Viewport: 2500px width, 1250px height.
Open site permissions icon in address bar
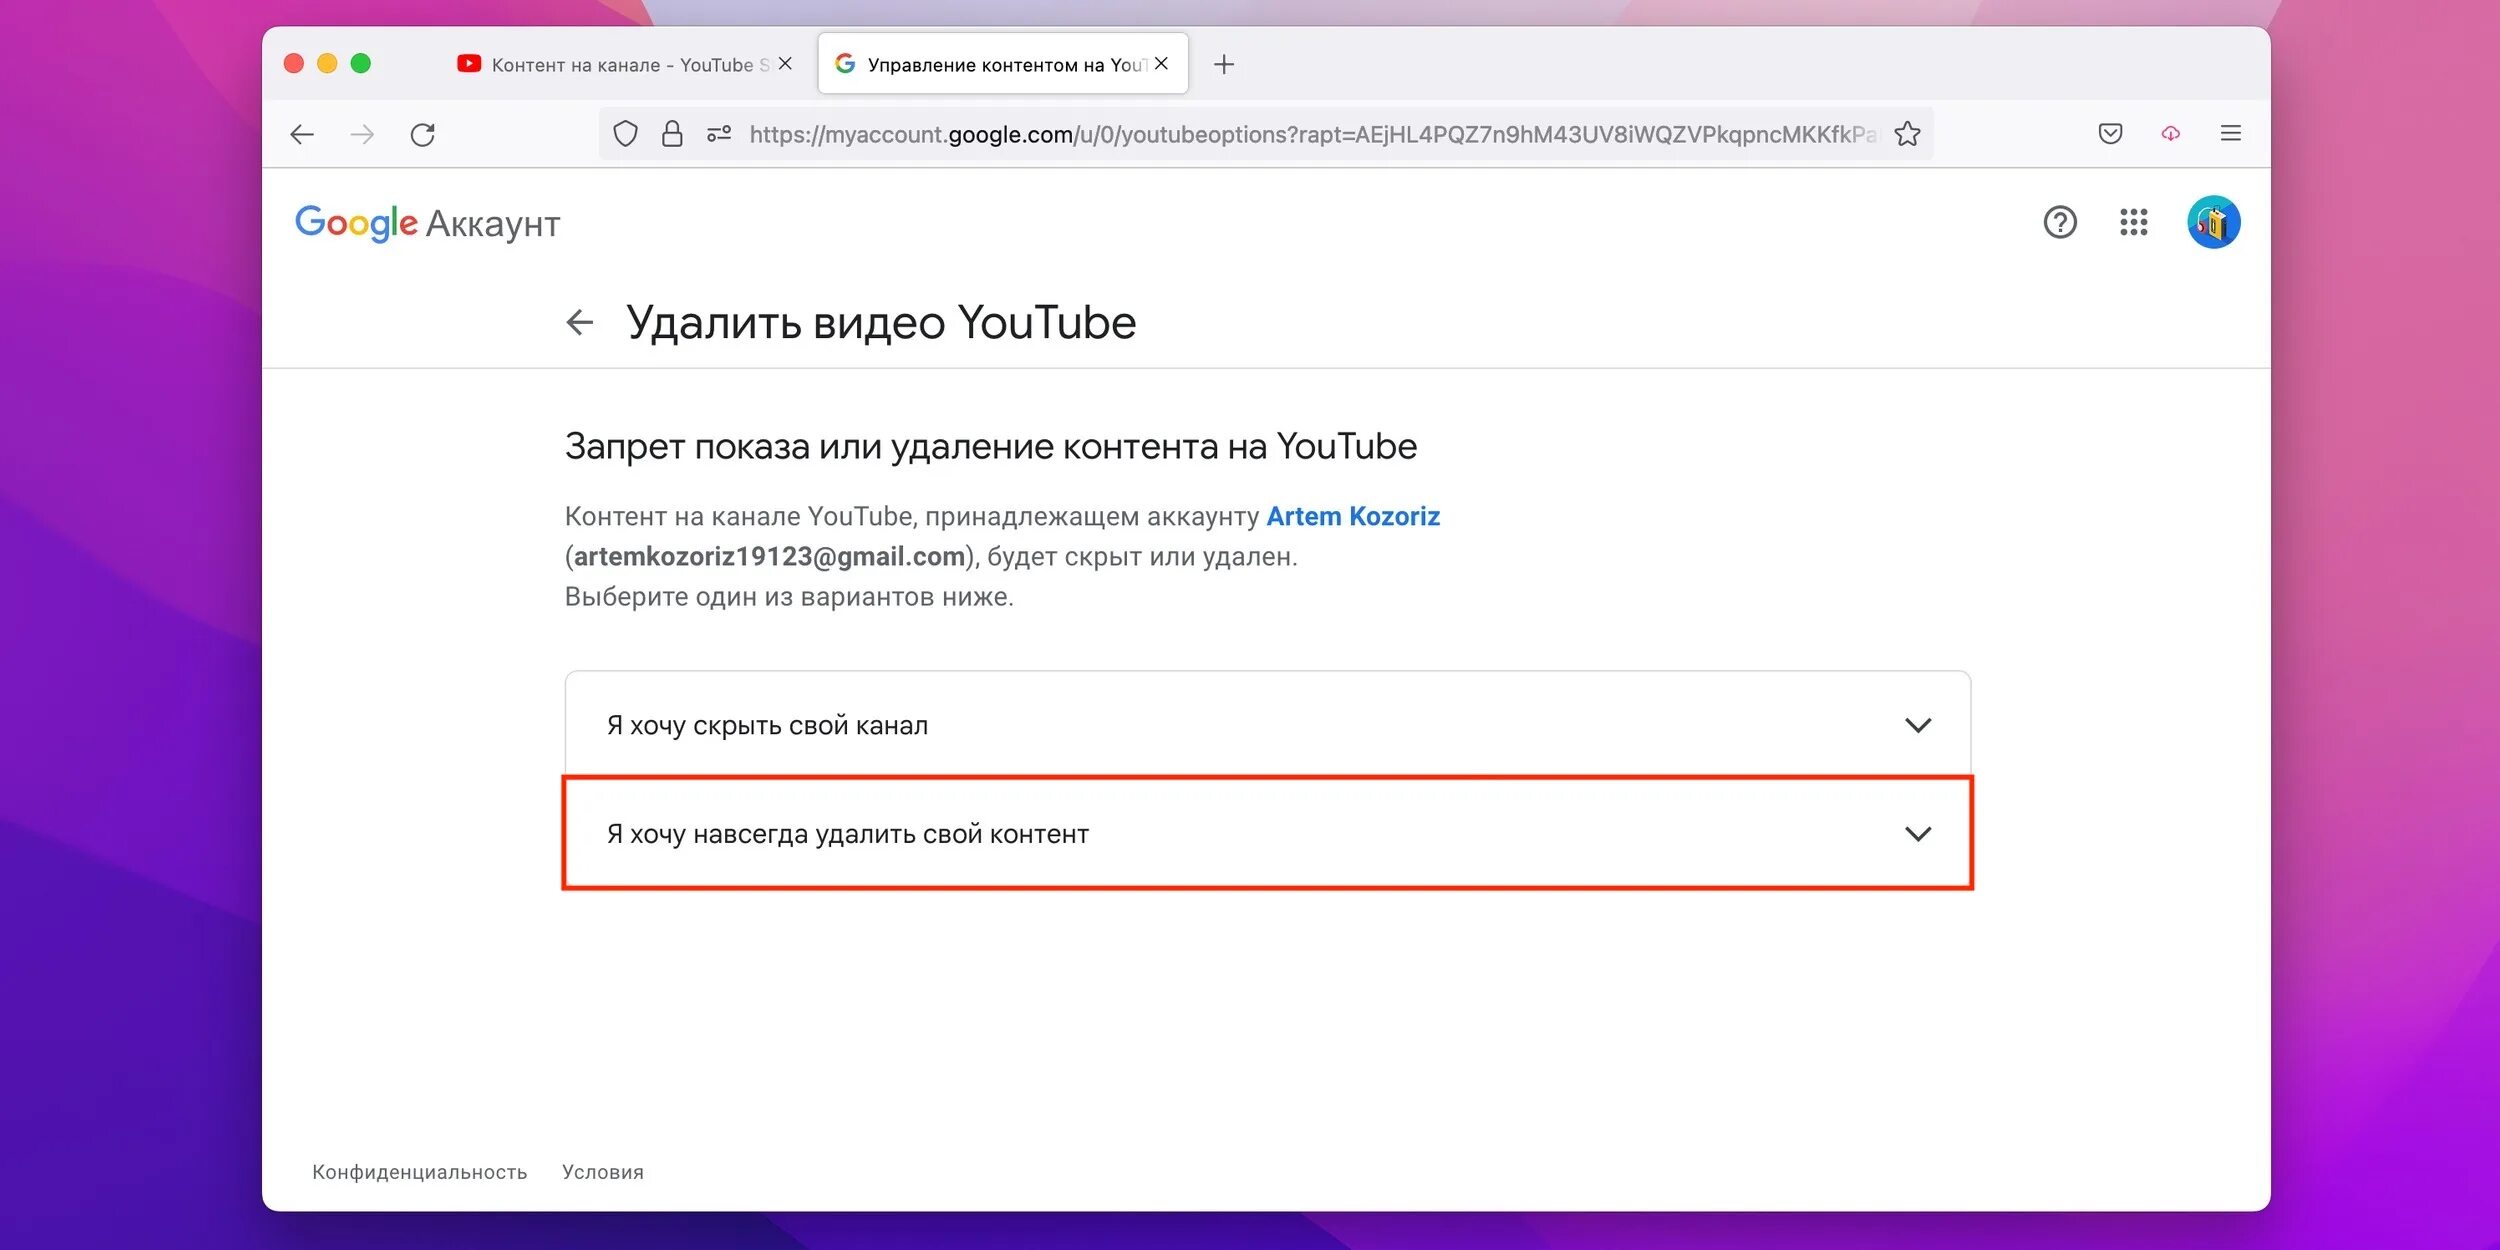point(719,134)
